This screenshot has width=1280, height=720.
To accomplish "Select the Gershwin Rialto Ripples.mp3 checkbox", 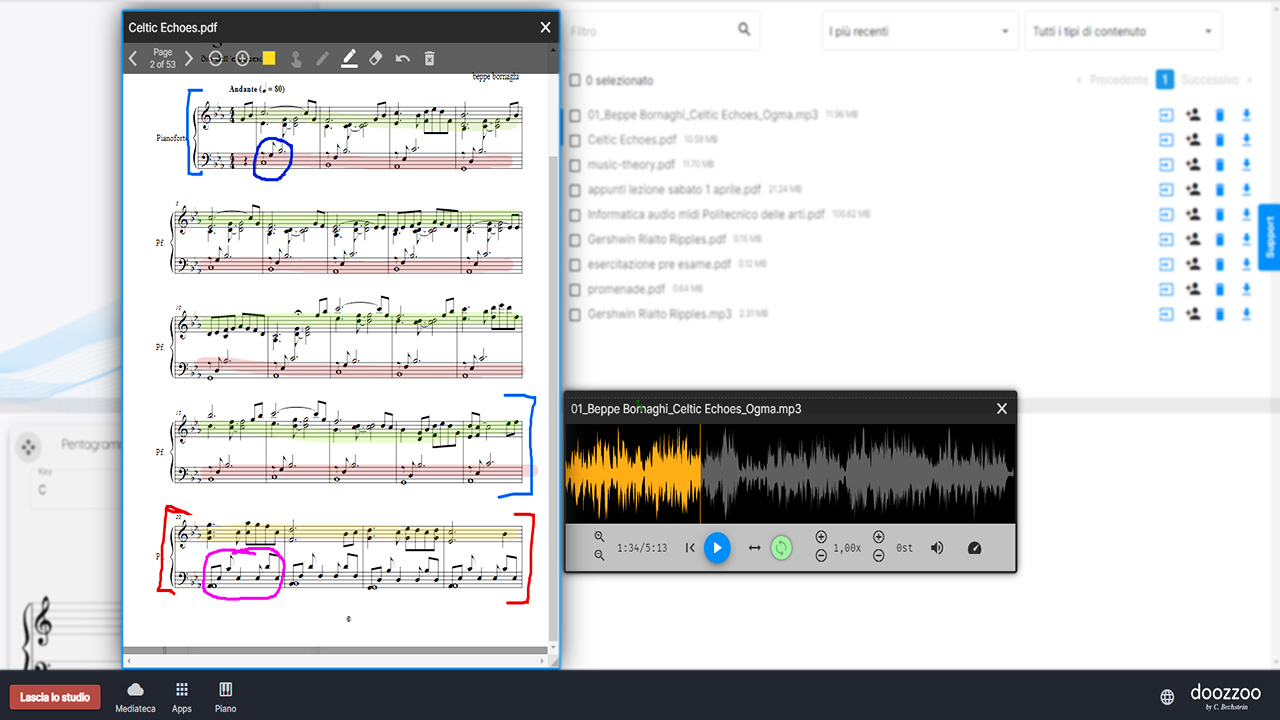I will 575,315.
